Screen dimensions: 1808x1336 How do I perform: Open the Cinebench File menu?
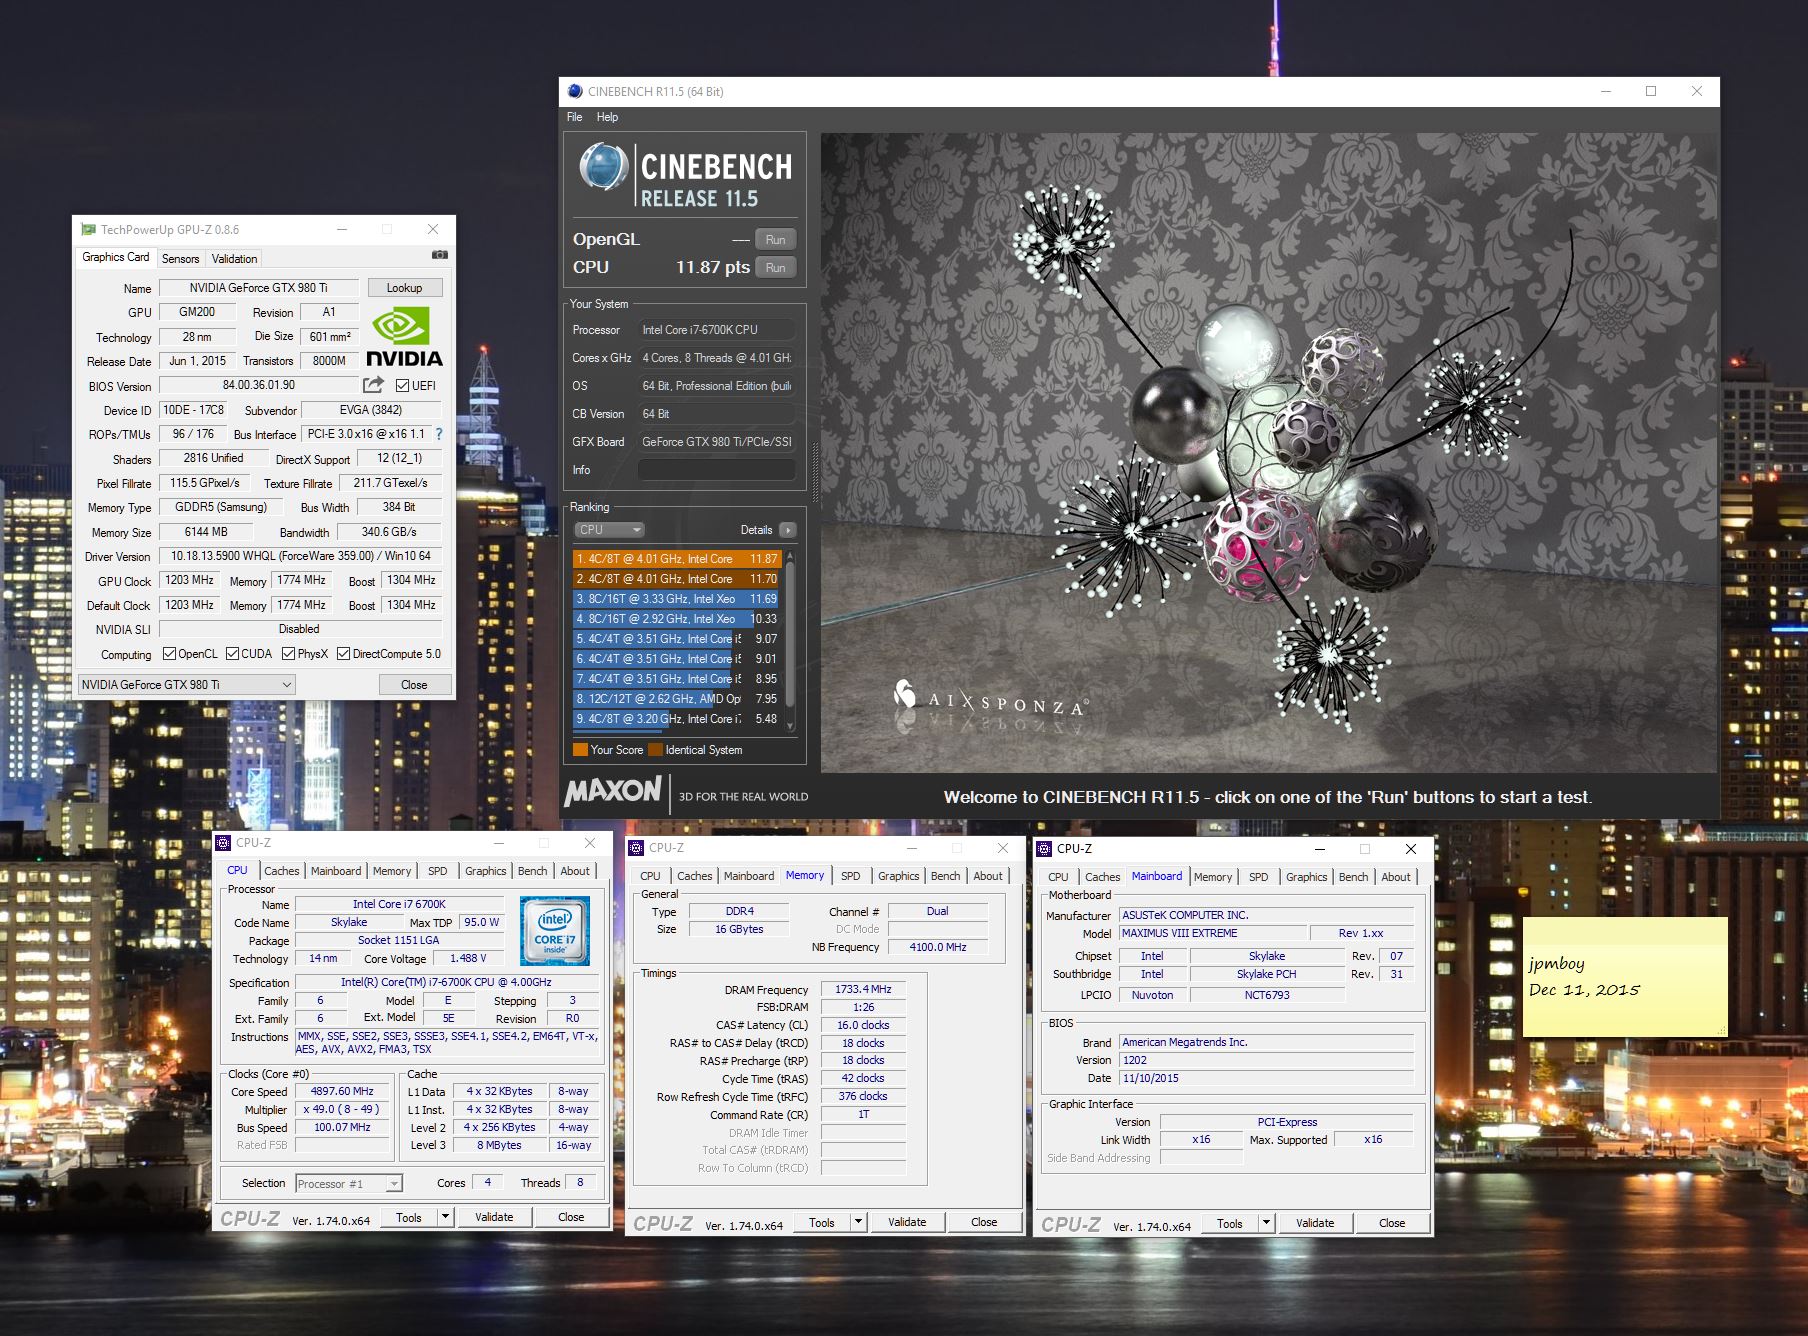click(574, 117)
